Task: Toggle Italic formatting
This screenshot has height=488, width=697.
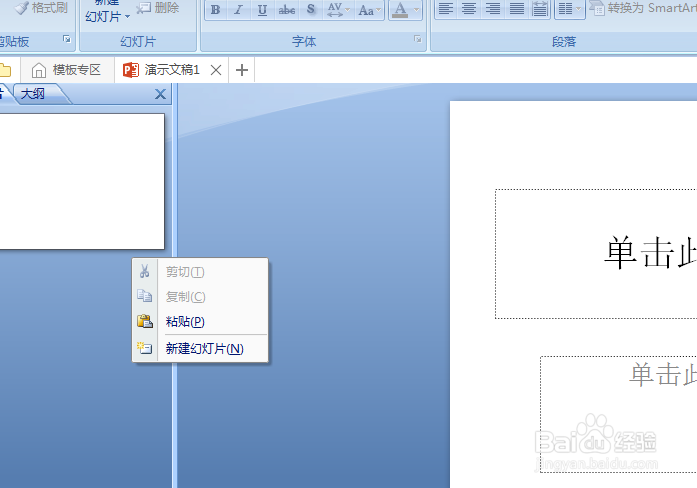Action: [x=239, y=9]
